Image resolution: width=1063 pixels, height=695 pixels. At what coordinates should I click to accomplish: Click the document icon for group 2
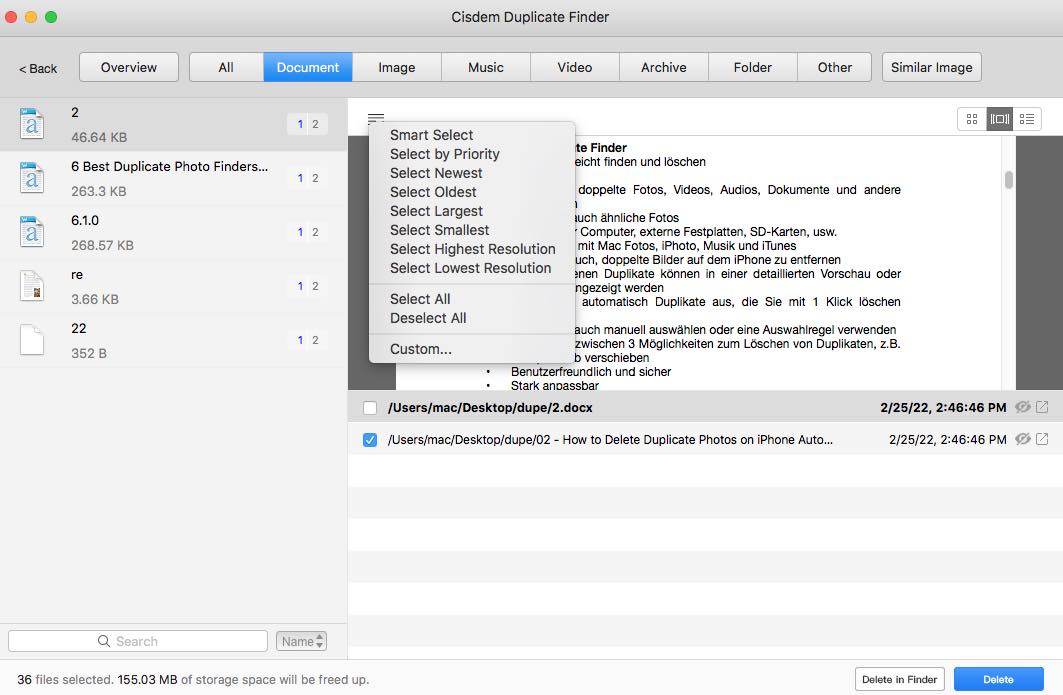(32, 123)
